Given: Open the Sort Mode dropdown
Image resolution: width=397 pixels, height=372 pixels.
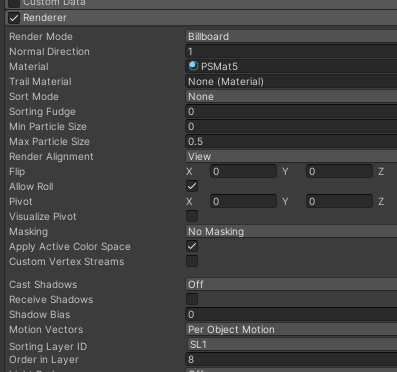Looking at the screenshot, I should coord(291,96).
